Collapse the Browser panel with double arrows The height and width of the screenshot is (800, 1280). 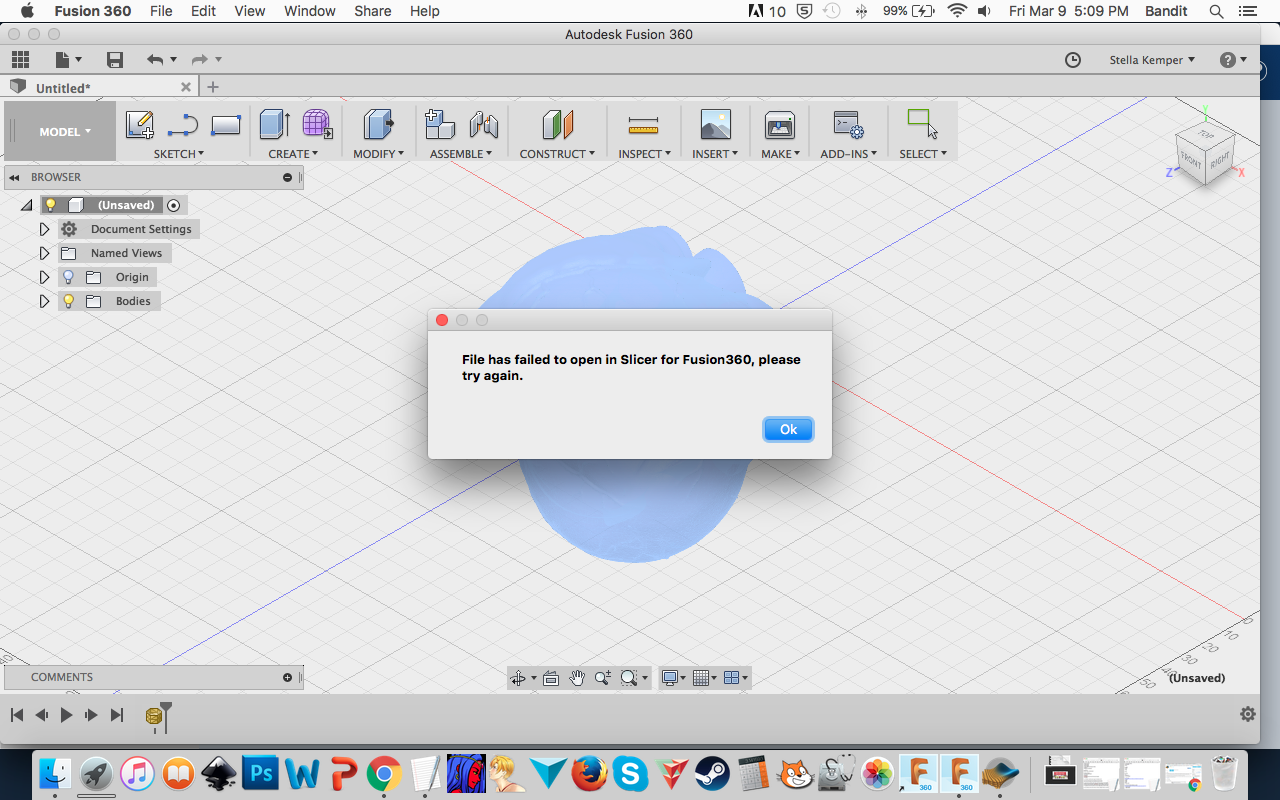[x=15, y=177]
